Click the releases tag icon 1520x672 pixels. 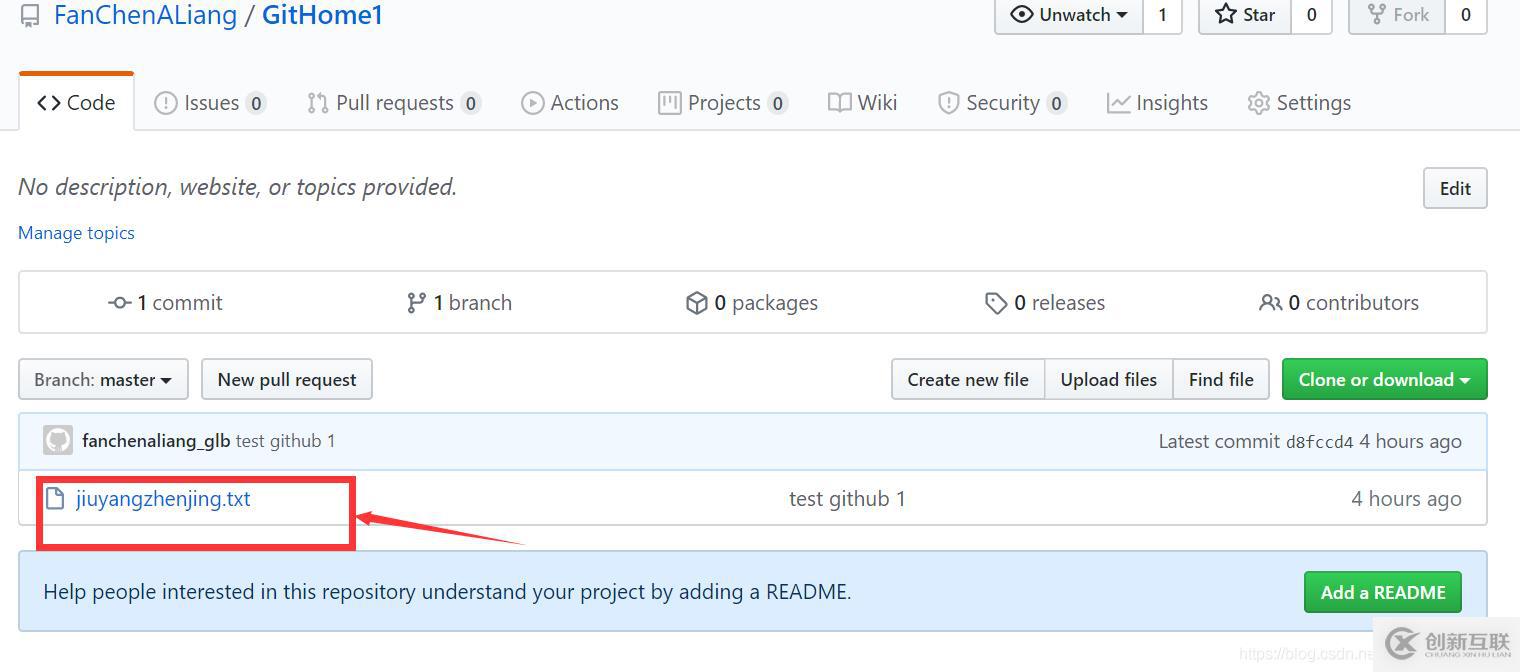coord(996,303)
